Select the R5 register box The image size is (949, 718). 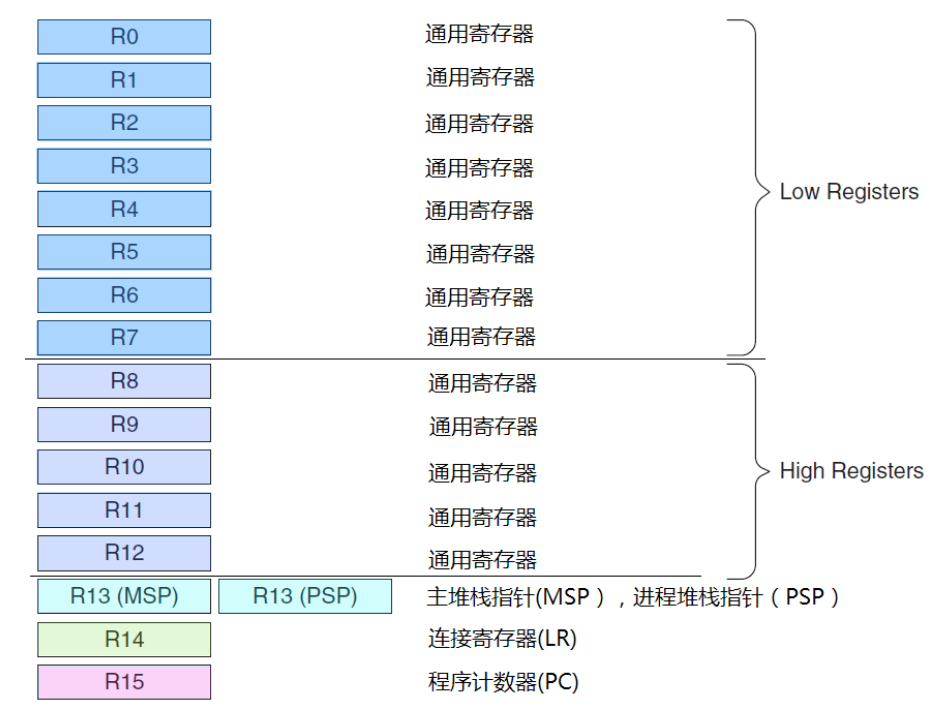[124, 252]
